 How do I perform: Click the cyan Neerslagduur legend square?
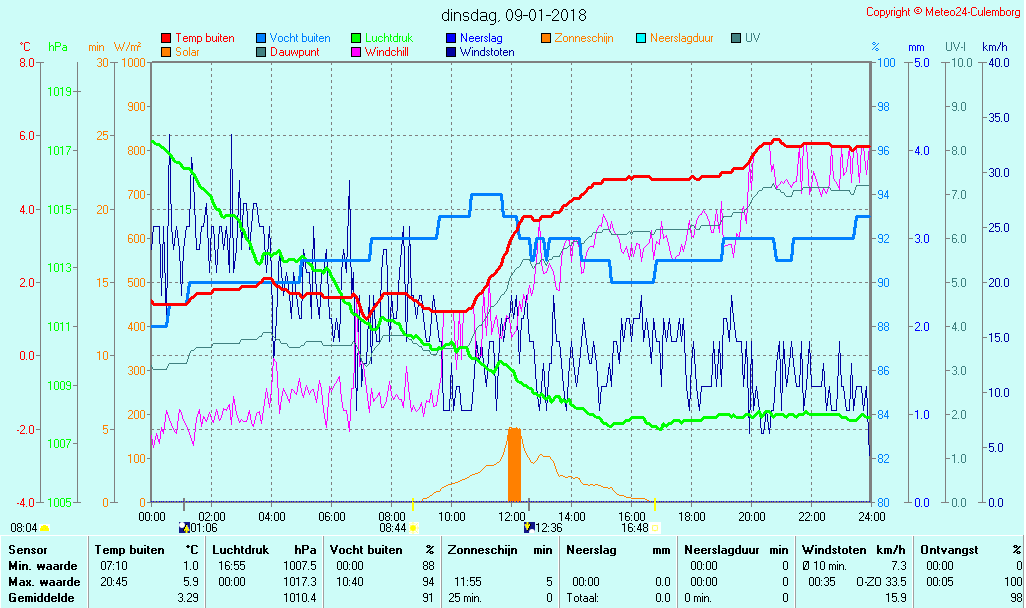click(641, 38)
